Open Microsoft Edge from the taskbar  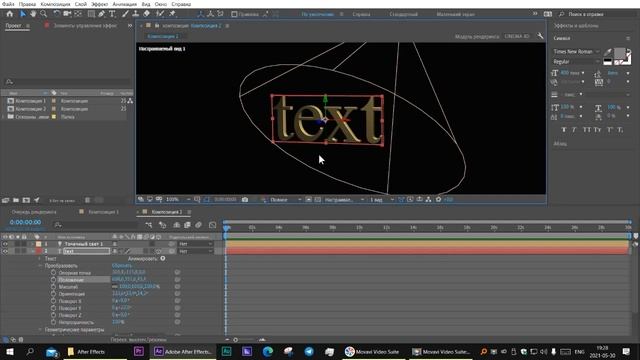(x=268, y=351)
